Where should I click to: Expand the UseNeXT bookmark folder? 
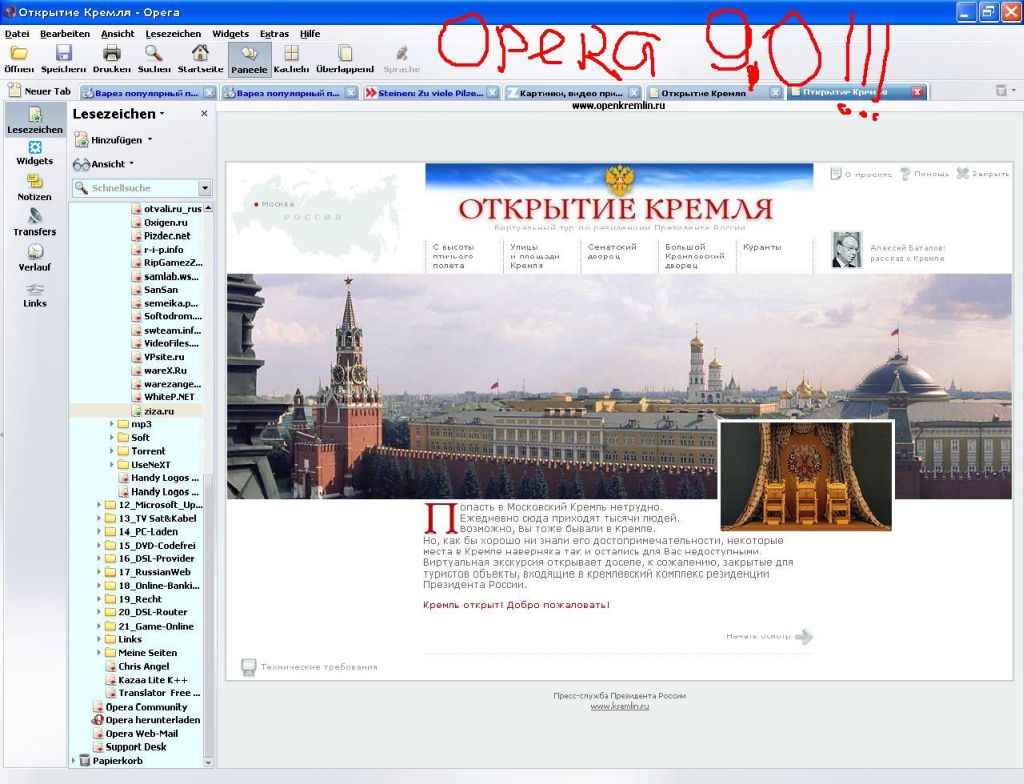(112, 465)
